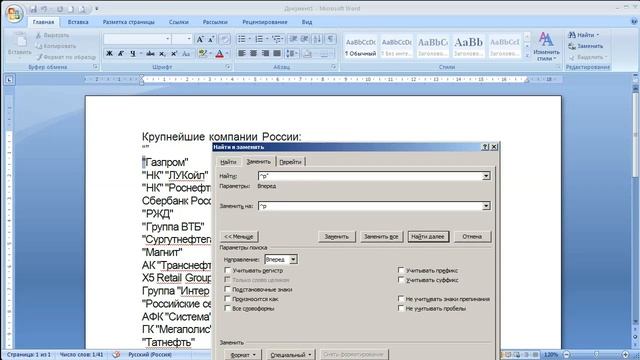Show paragraph marks (¶)
The height and width of the screenshot is (360, 640).
[331, 39]
